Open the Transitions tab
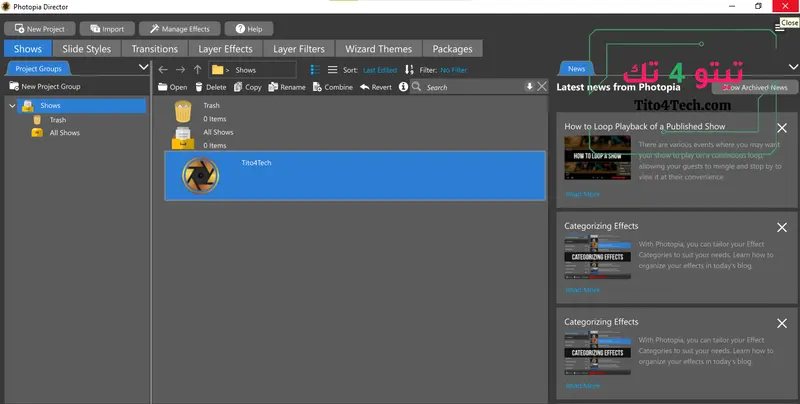The width and height of the screenshot is (800, 404). tap(155, 49)
